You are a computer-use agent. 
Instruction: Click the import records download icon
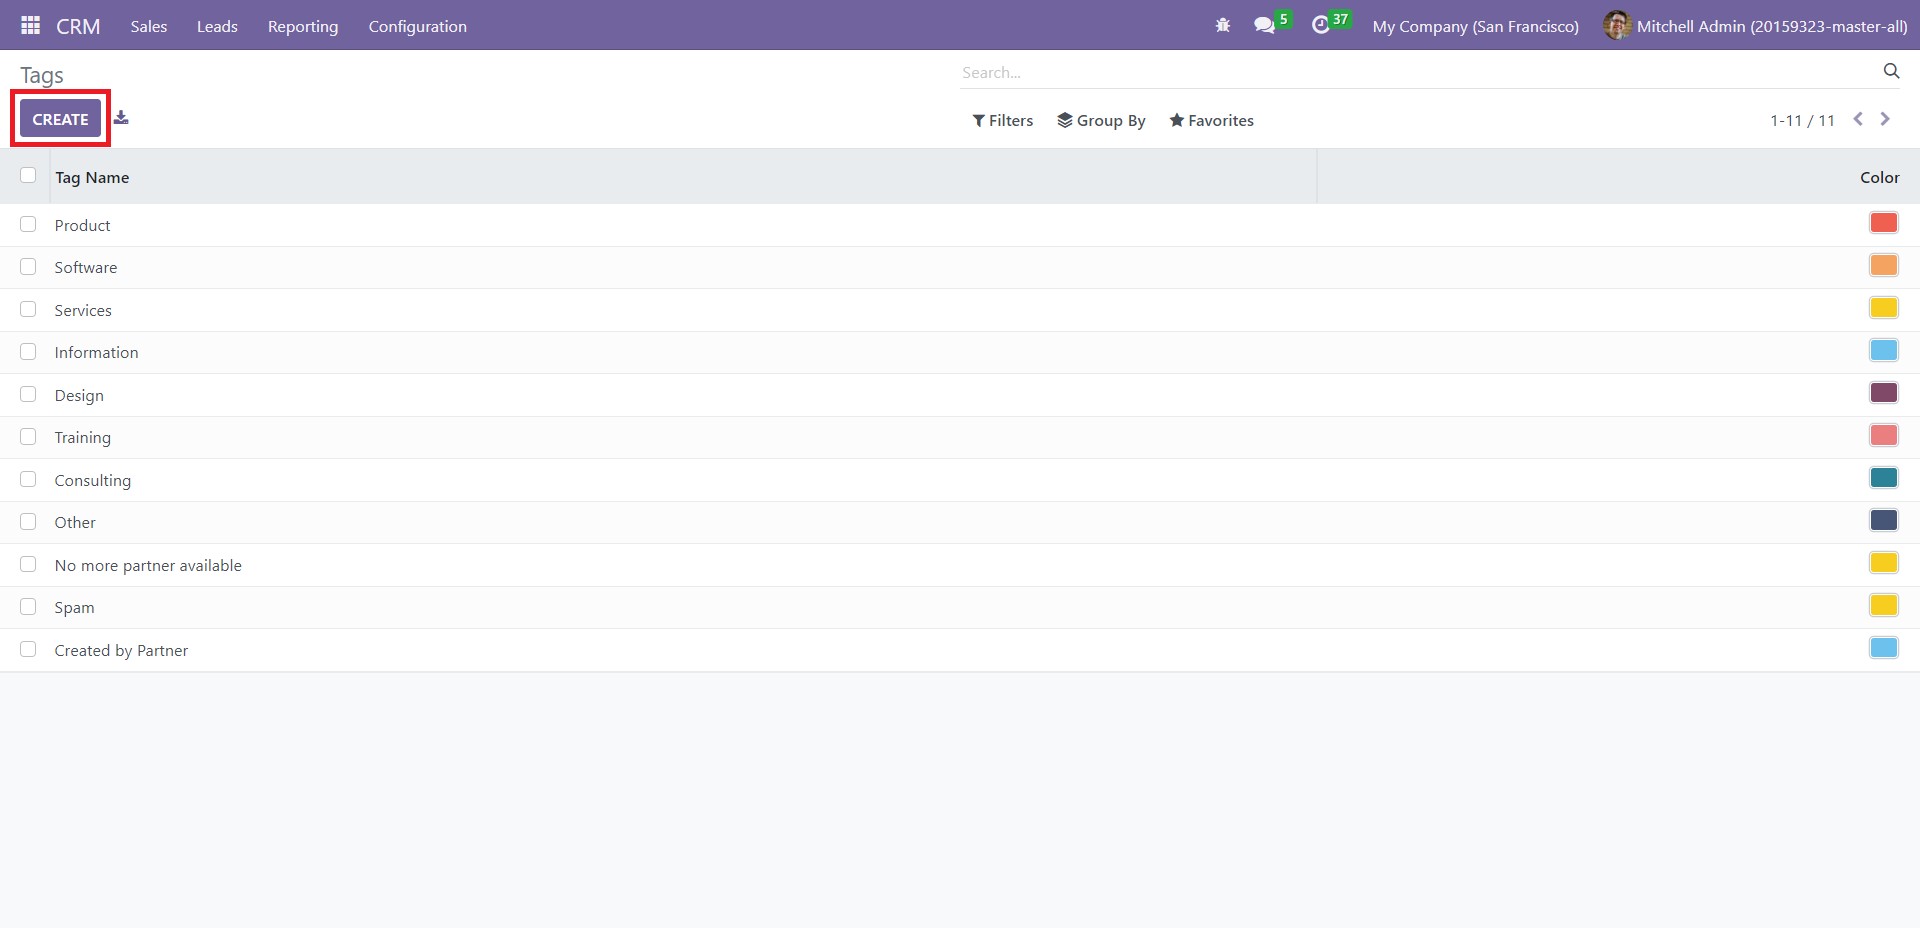(121, 118)
